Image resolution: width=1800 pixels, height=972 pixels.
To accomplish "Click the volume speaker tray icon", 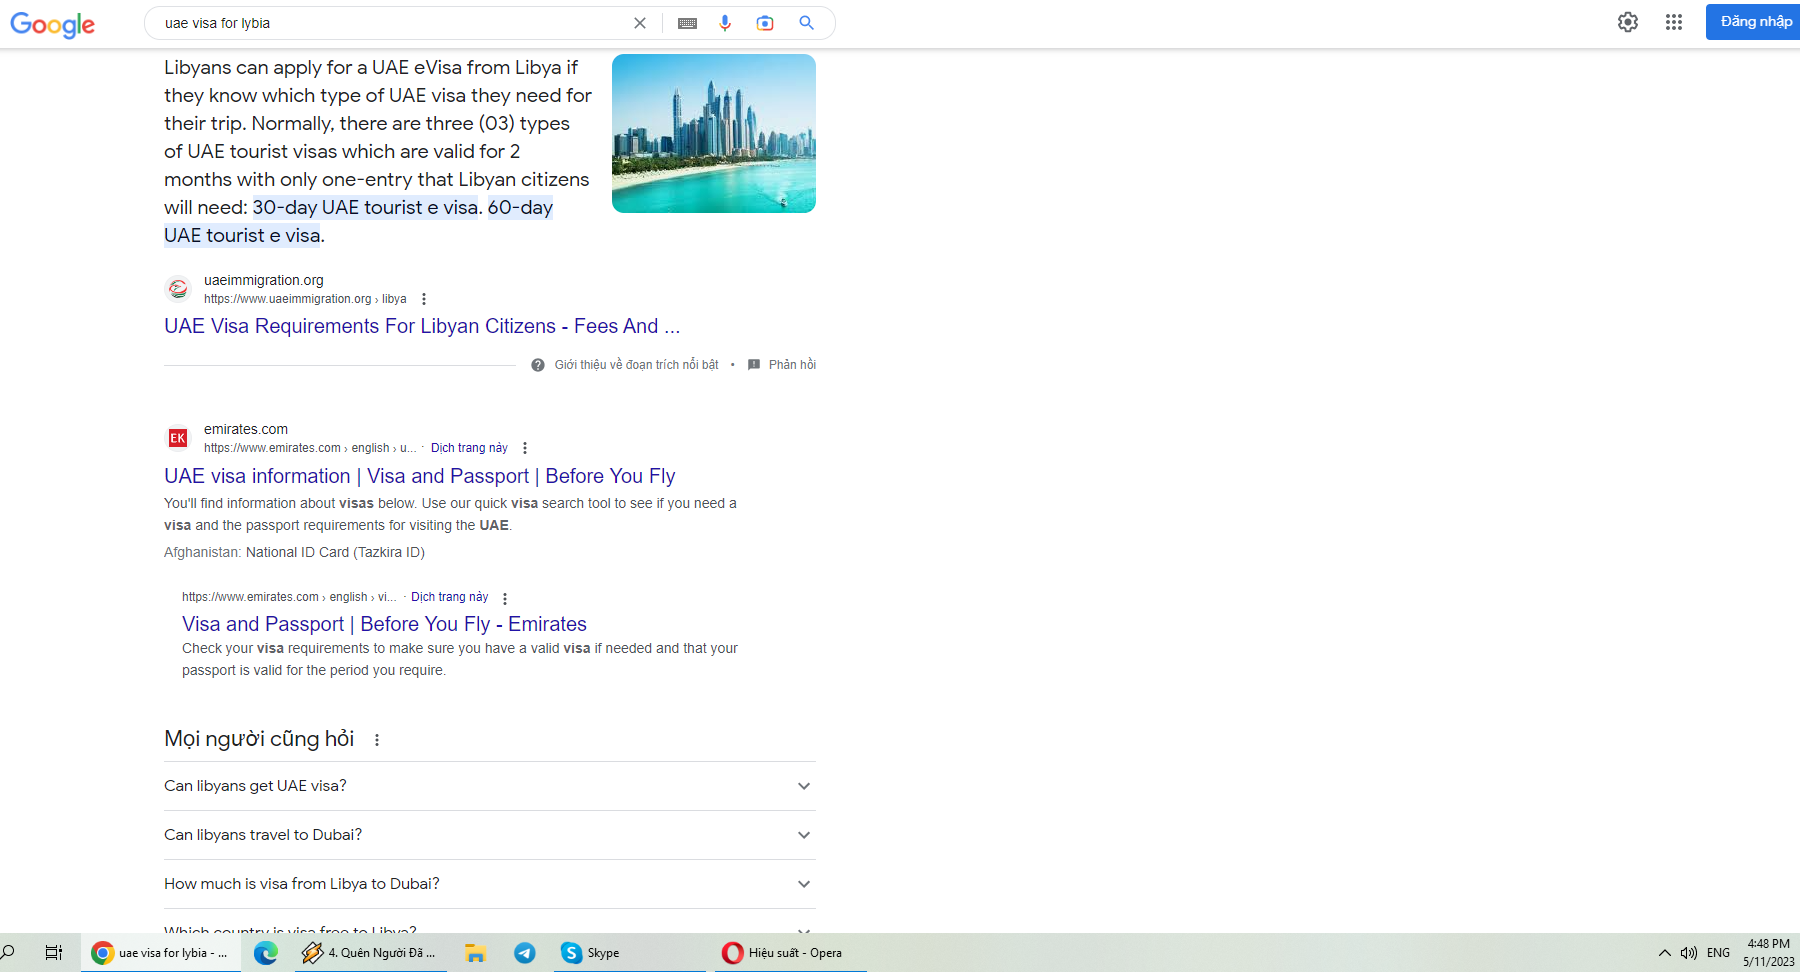I will click(x=1689, y=953).
